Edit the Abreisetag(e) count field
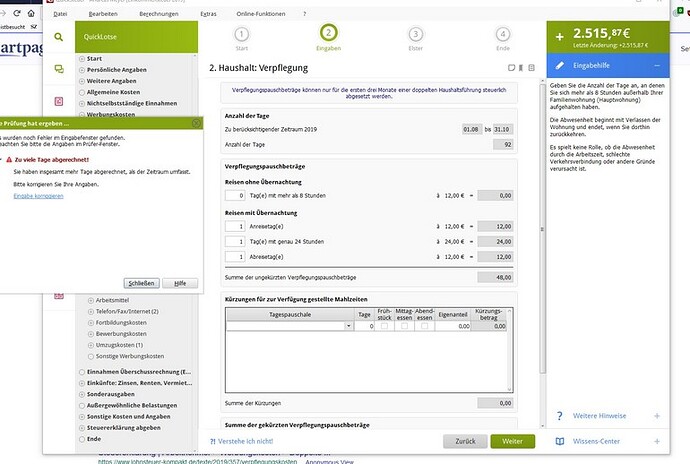The width and height of the screenshot is (690, 464). click(x=235, y=257)
